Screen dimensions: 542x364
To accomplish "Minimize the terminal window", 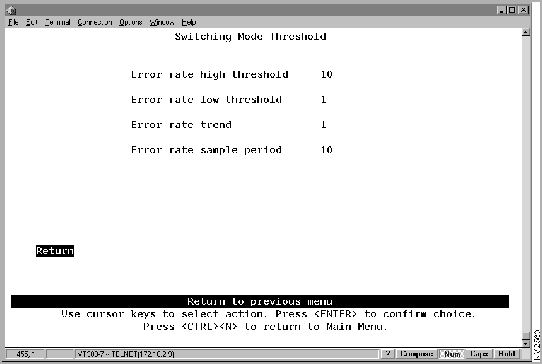I will (x=502, y=10).
